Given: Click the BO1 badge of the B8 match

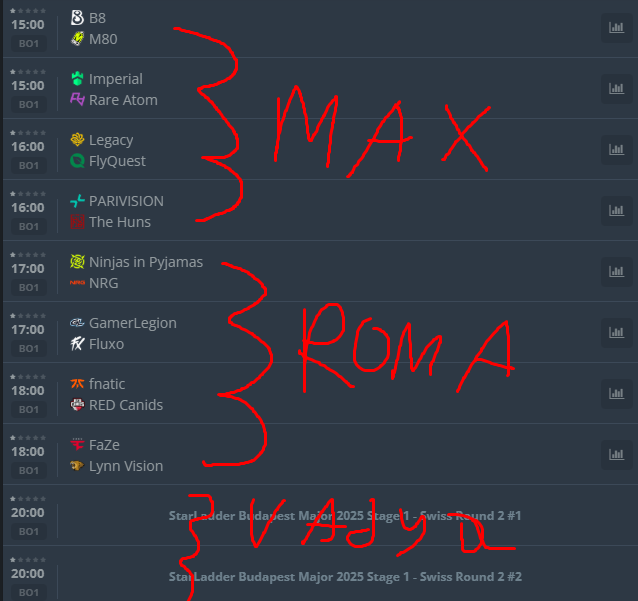Looking at the screenshot, I should pyautogui.click(x=29, y=44).
